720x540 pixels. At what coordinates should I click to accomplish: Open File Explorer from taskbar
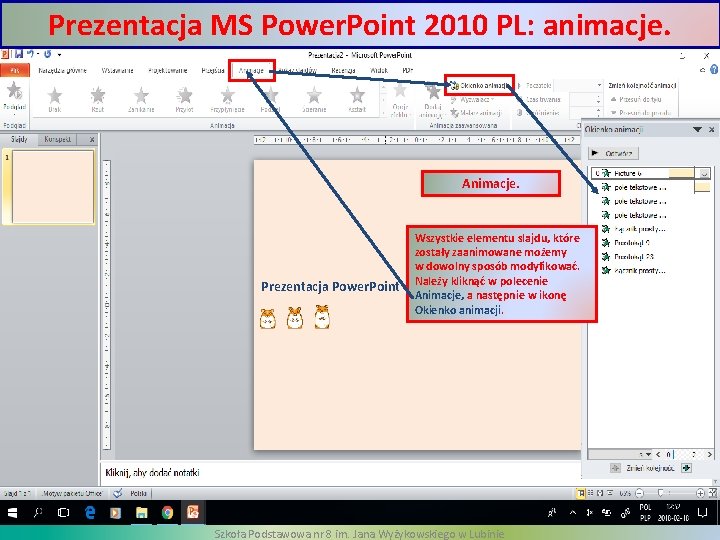141,512
